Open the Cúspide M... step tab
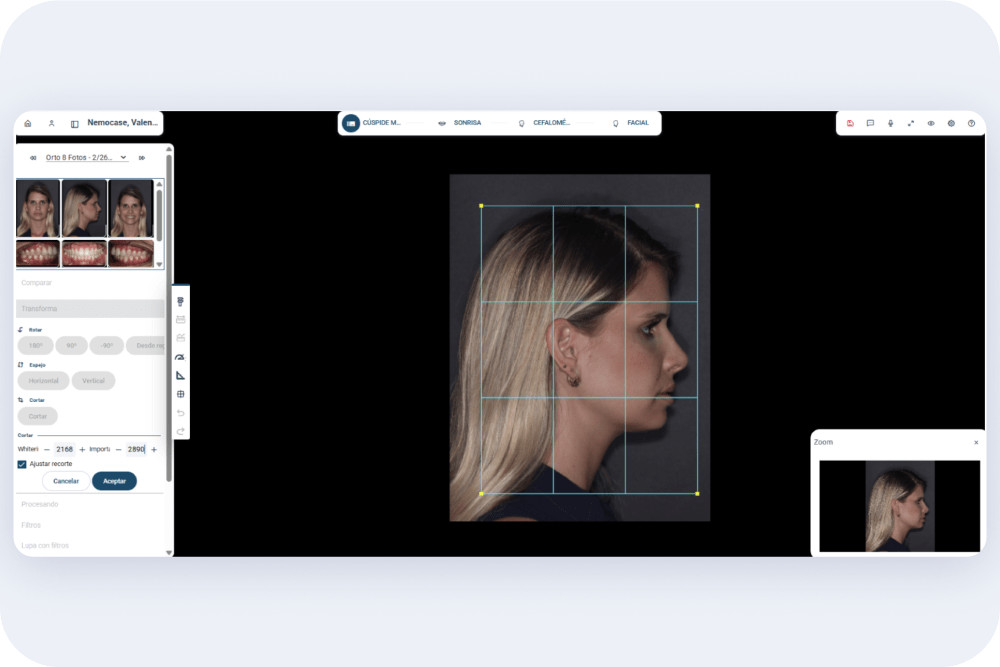Image resolution: width=1000 pixels, height=667 pixels. (372, 123)
